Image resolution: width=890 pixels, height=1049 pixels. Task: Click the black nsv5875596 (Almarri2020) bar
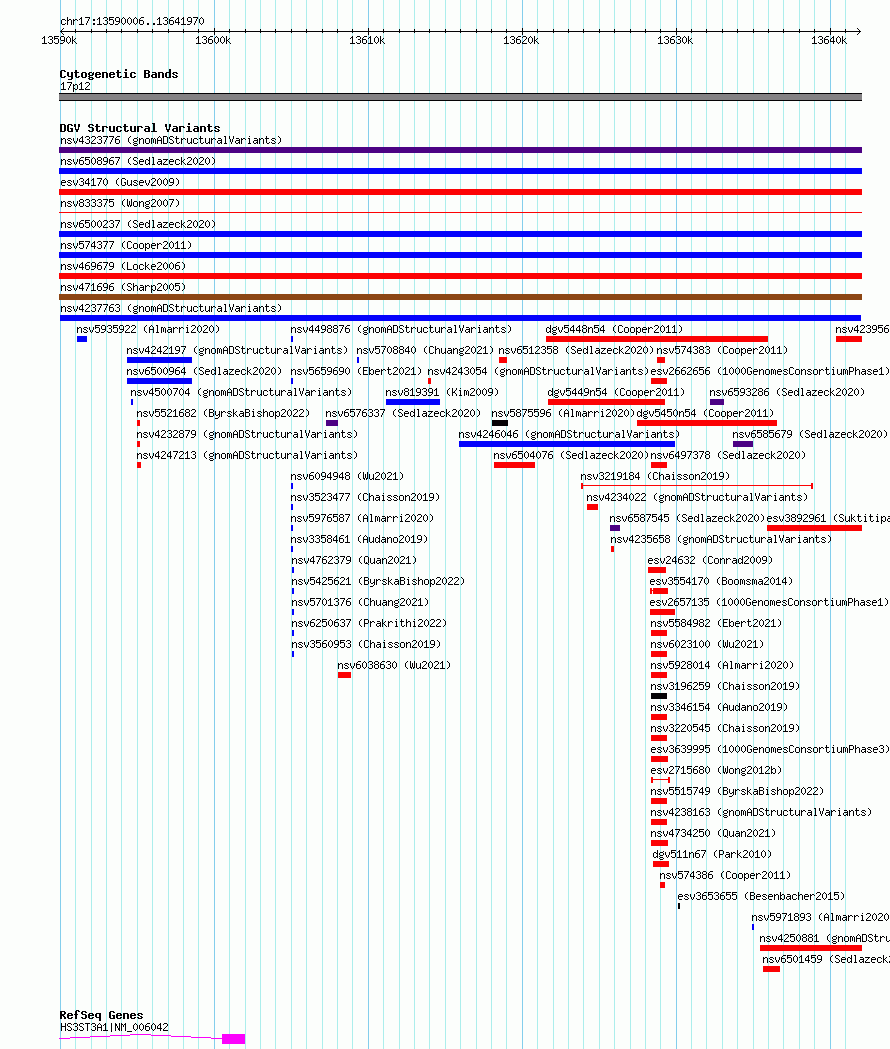[x=500, y=423]
